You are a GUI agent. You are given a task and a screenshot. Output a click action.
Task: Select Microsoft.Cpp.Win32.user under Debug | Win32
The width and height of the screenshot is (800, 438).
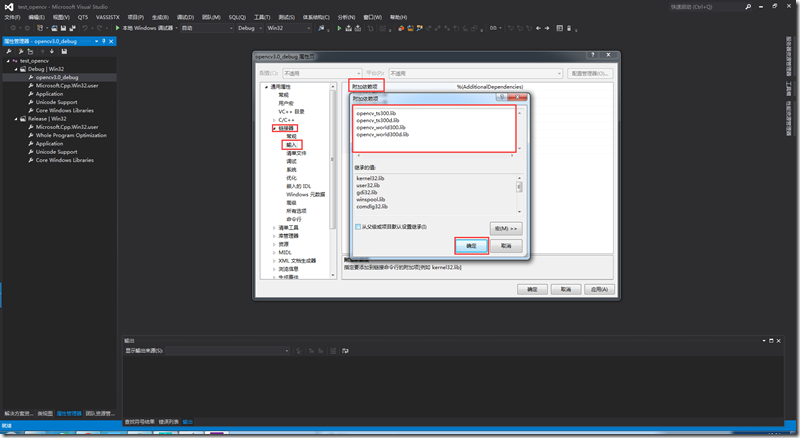[67, 85]
